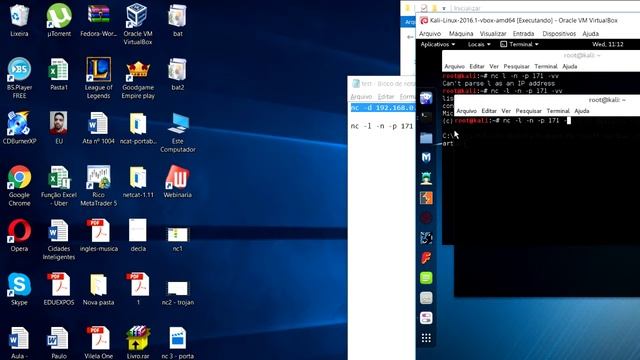Select the Skype desktop shortcut

19,289
